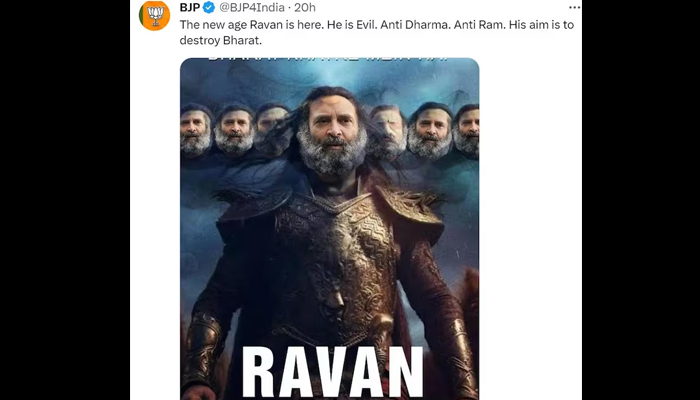Open the 20h tweet timestamp
Viewport: 700px width, 400px height.
click(305, 8)
